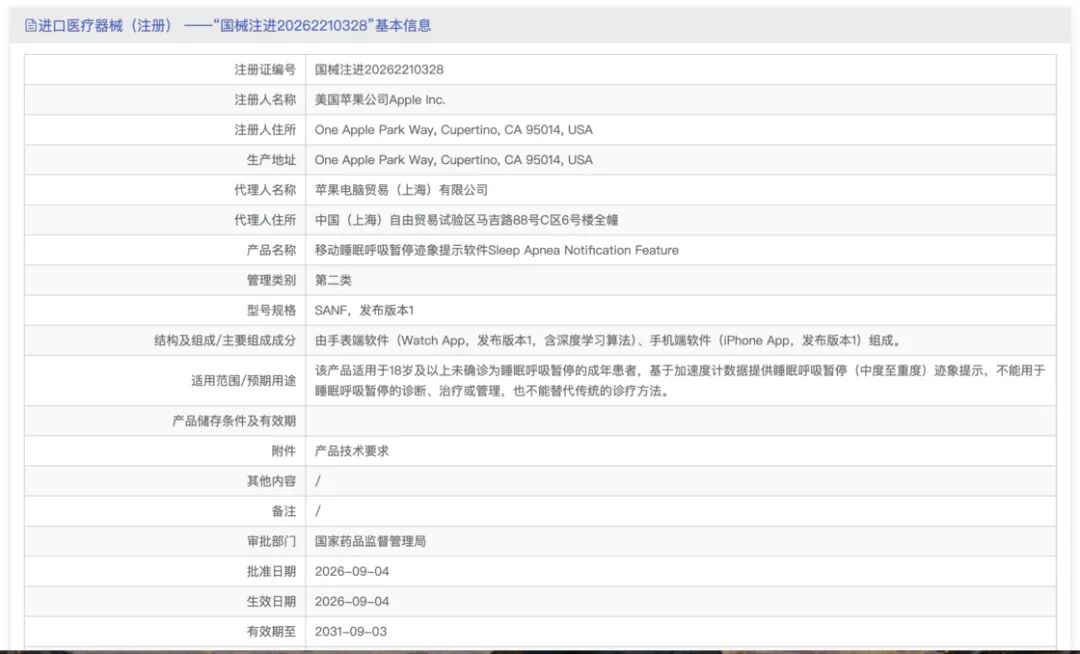This screenshot has width=1080, height=654.
Task: Click the "结构及组成/主要组成成分" label
Action: [225, 341]
